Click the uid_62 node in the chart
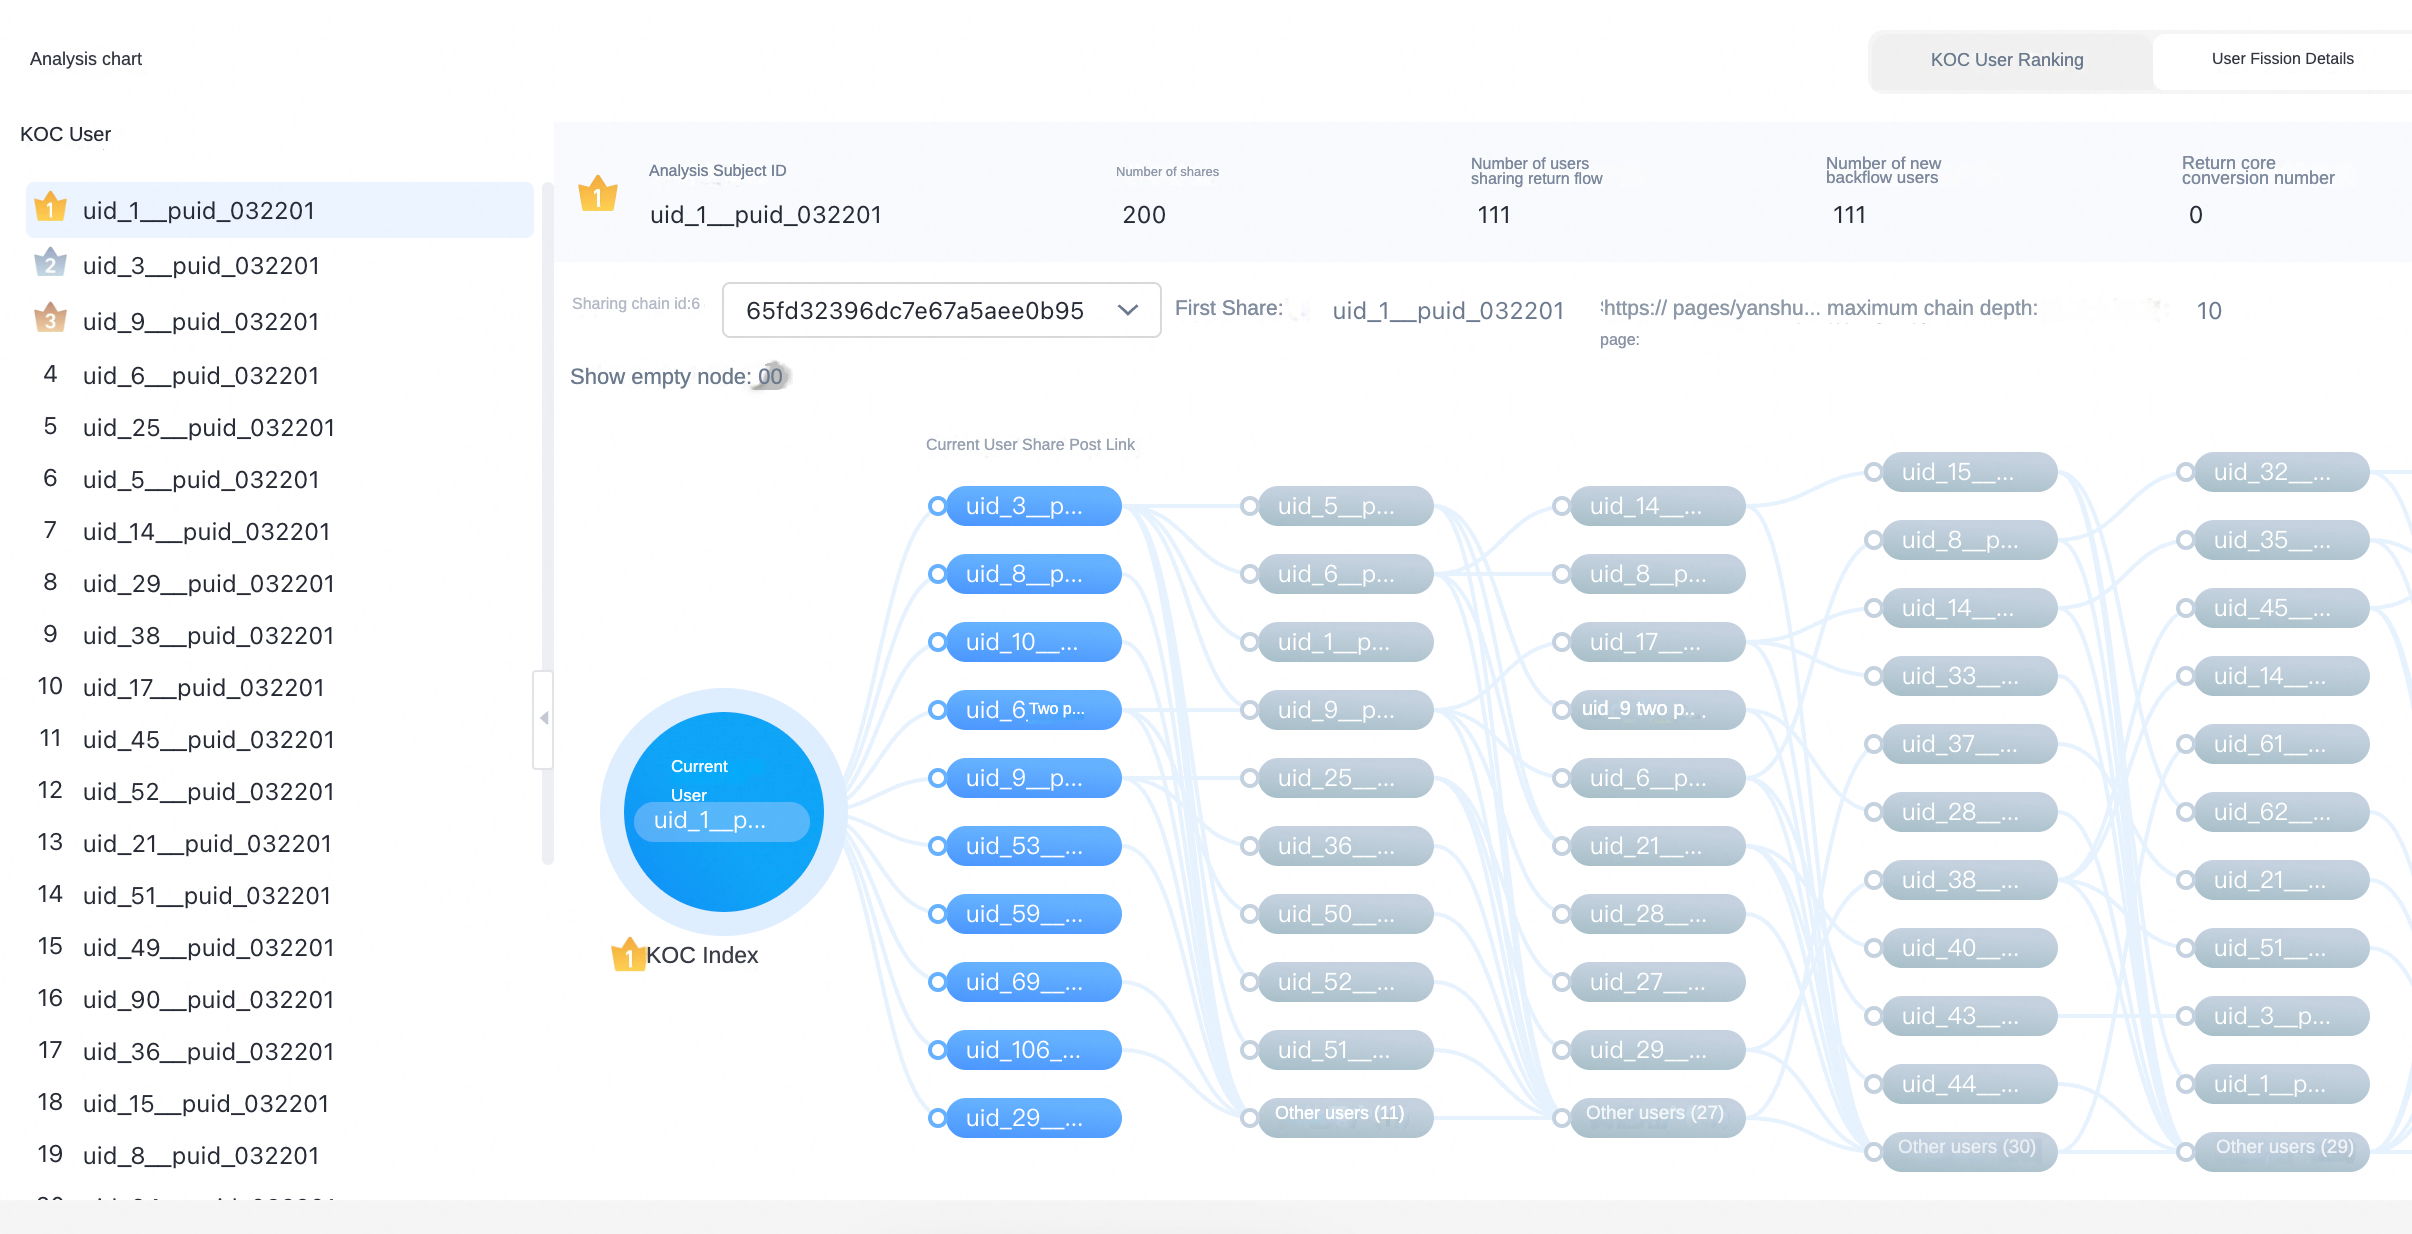 2282,812
